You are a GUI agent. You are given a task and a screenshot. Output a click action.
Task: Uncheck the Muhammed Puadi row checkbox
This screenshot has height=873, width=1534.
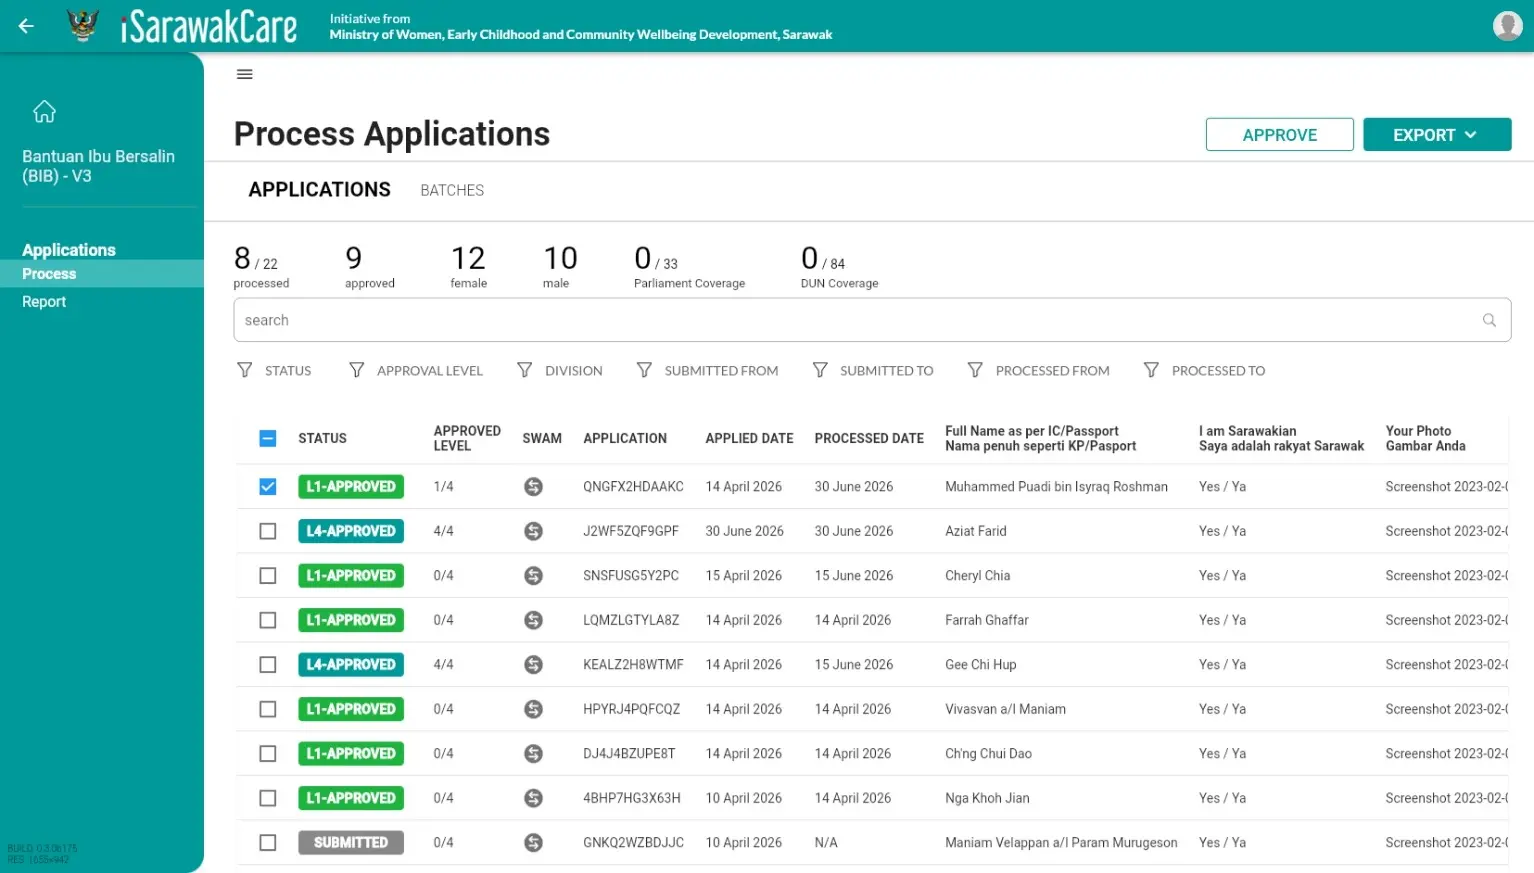click(267, 487)
